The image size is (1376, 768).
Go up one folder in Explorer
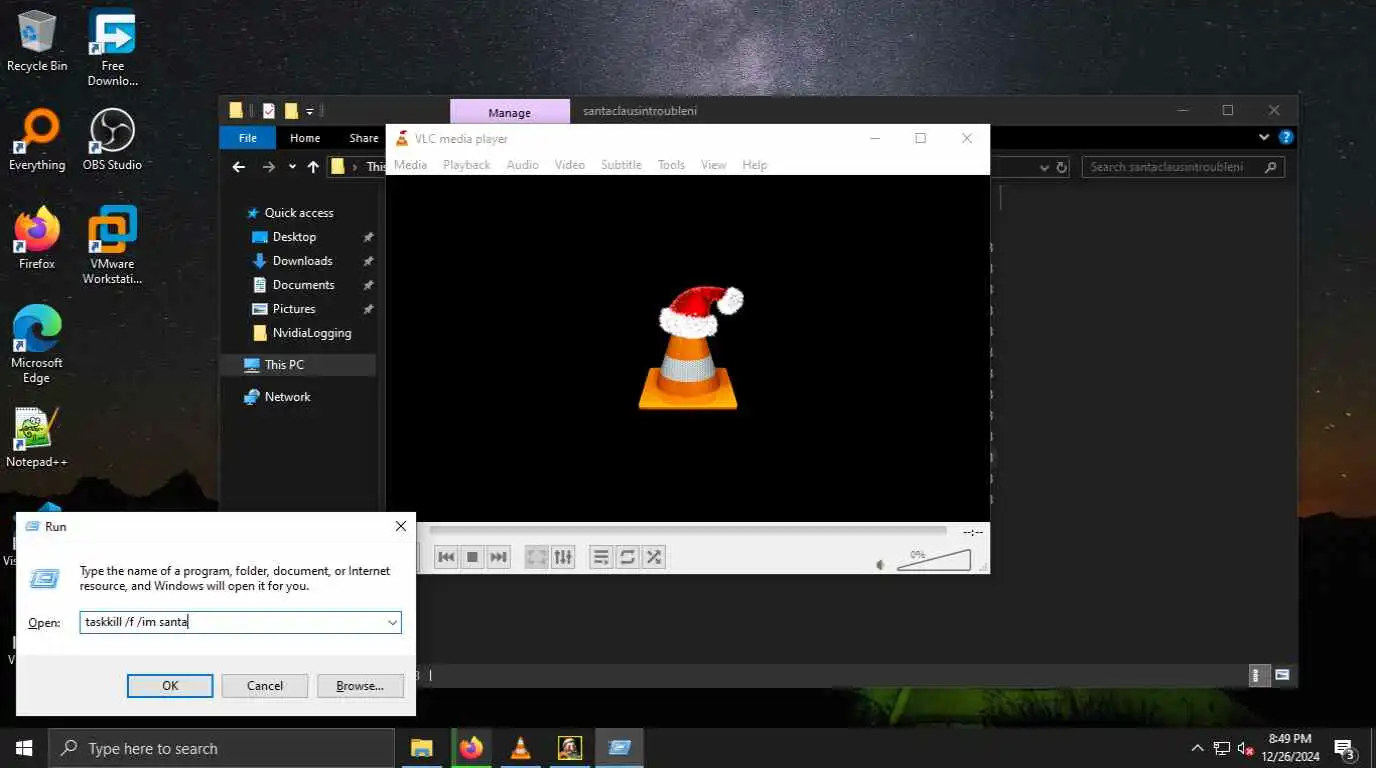click(x=313, y=167)
